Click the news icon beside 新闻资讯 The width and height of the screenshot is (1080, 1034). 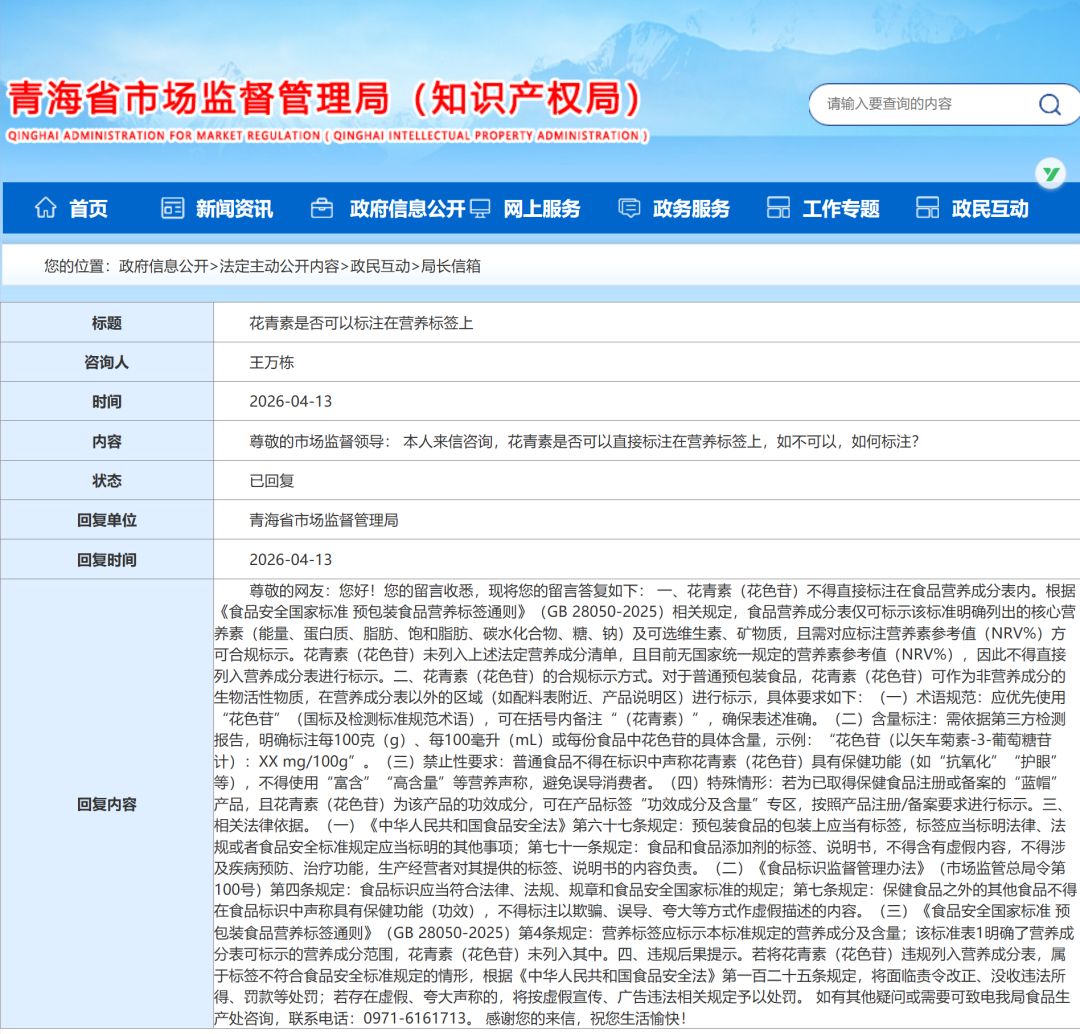[172, 207]
